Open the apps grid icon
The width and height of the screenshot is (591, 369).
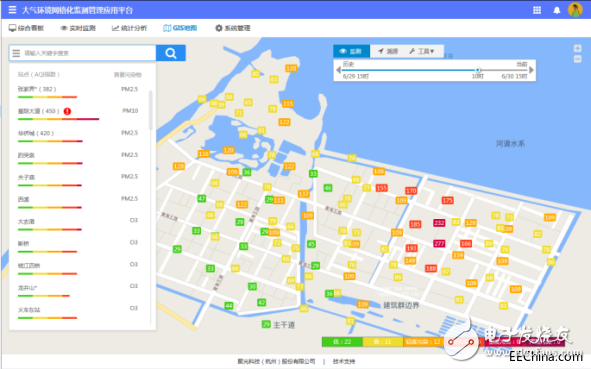pyautogui.click(x=537, y=10)
